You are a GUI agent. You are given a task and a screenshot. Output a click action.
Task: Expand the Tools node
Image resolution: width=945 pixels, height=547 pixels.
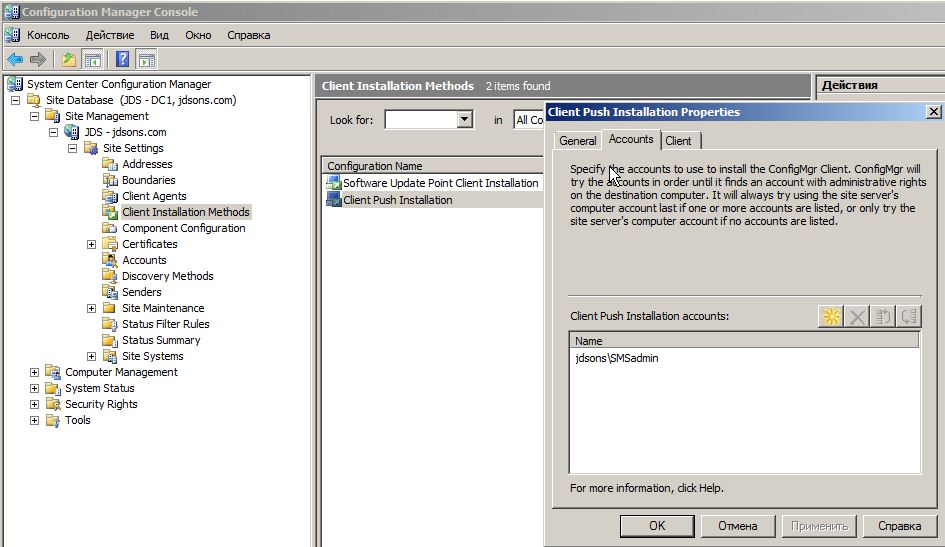34,420
